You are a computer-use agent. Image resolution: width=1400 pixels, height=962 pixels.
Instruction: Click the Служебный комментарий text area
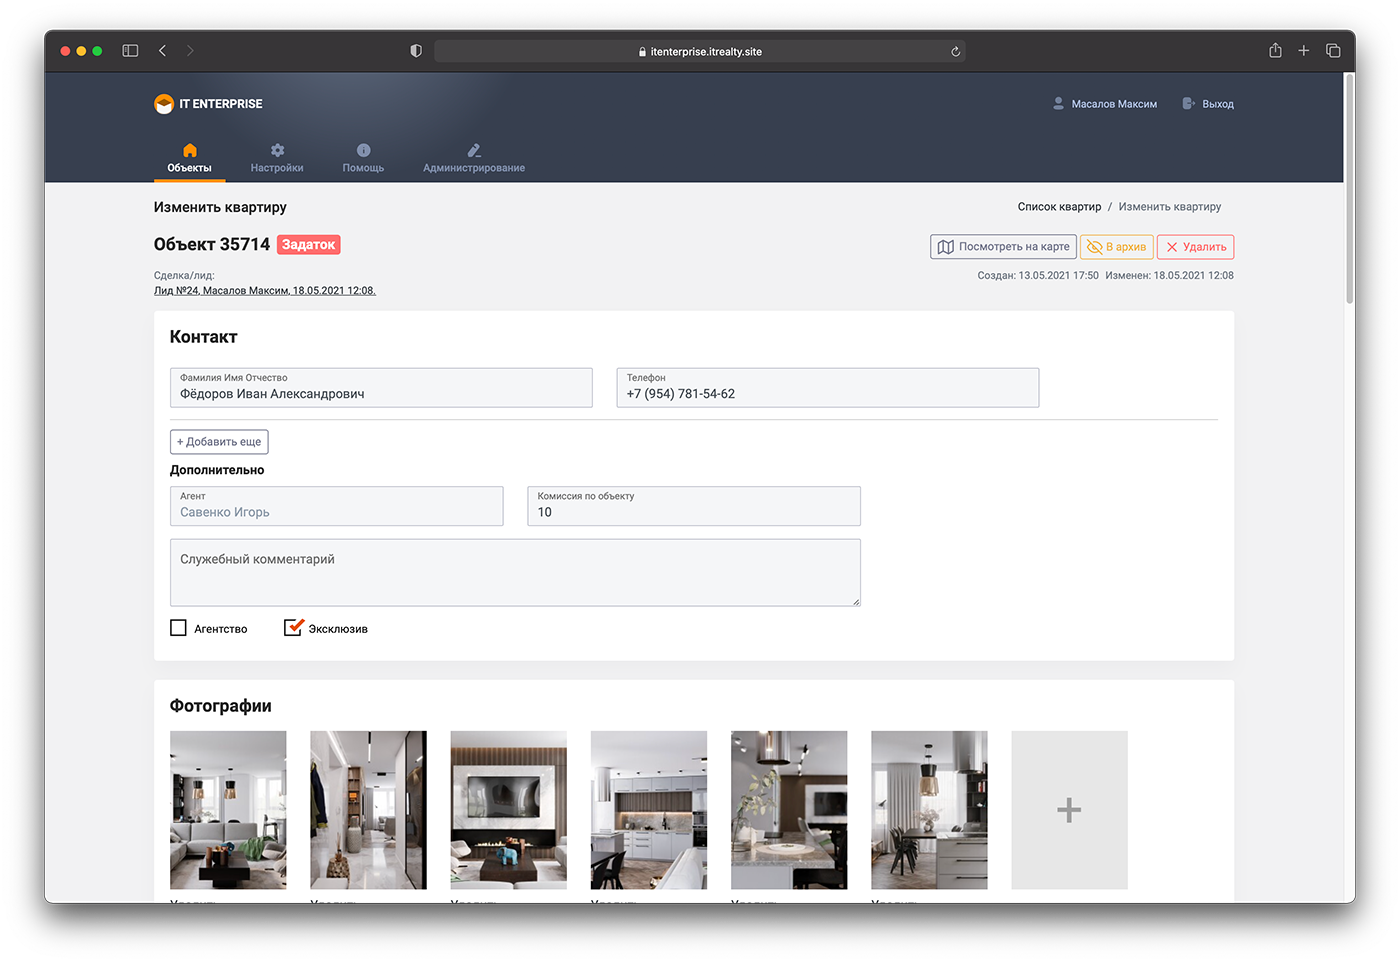click(x=514, y=573)
